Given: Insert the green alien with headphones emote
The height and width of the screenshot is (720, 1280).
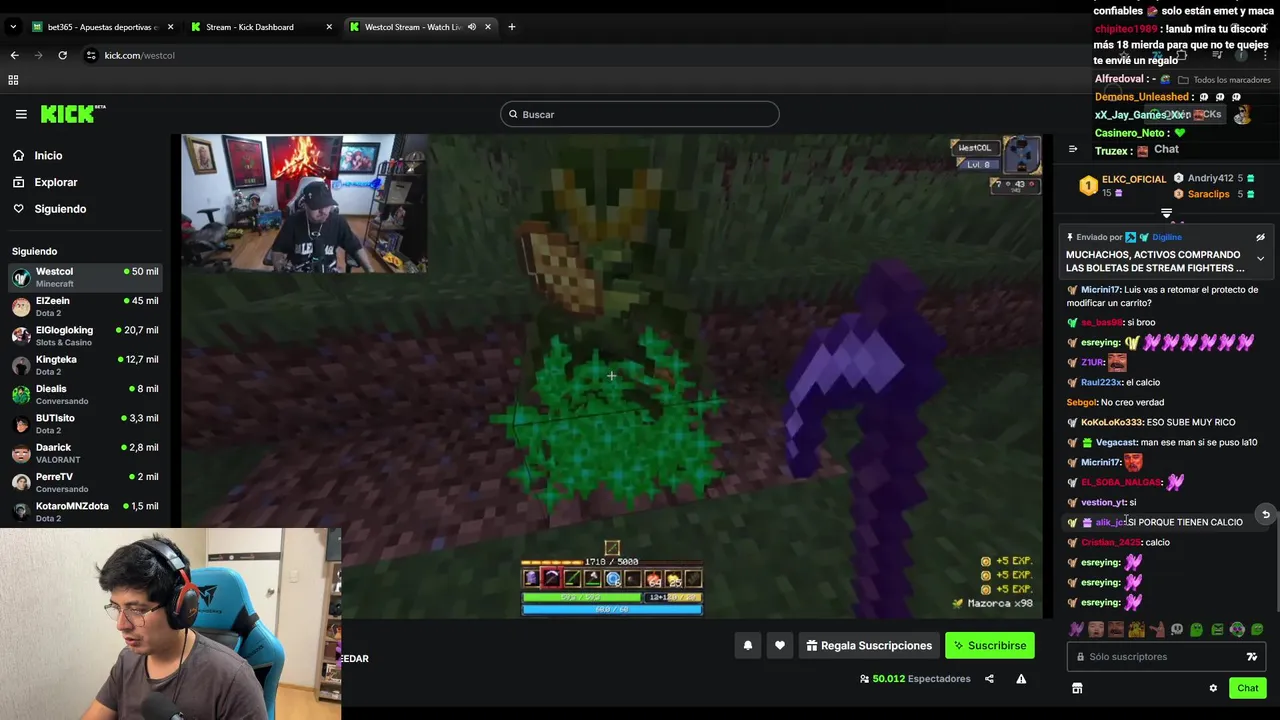Looking at the screenshot, I should pos(1237,630).
